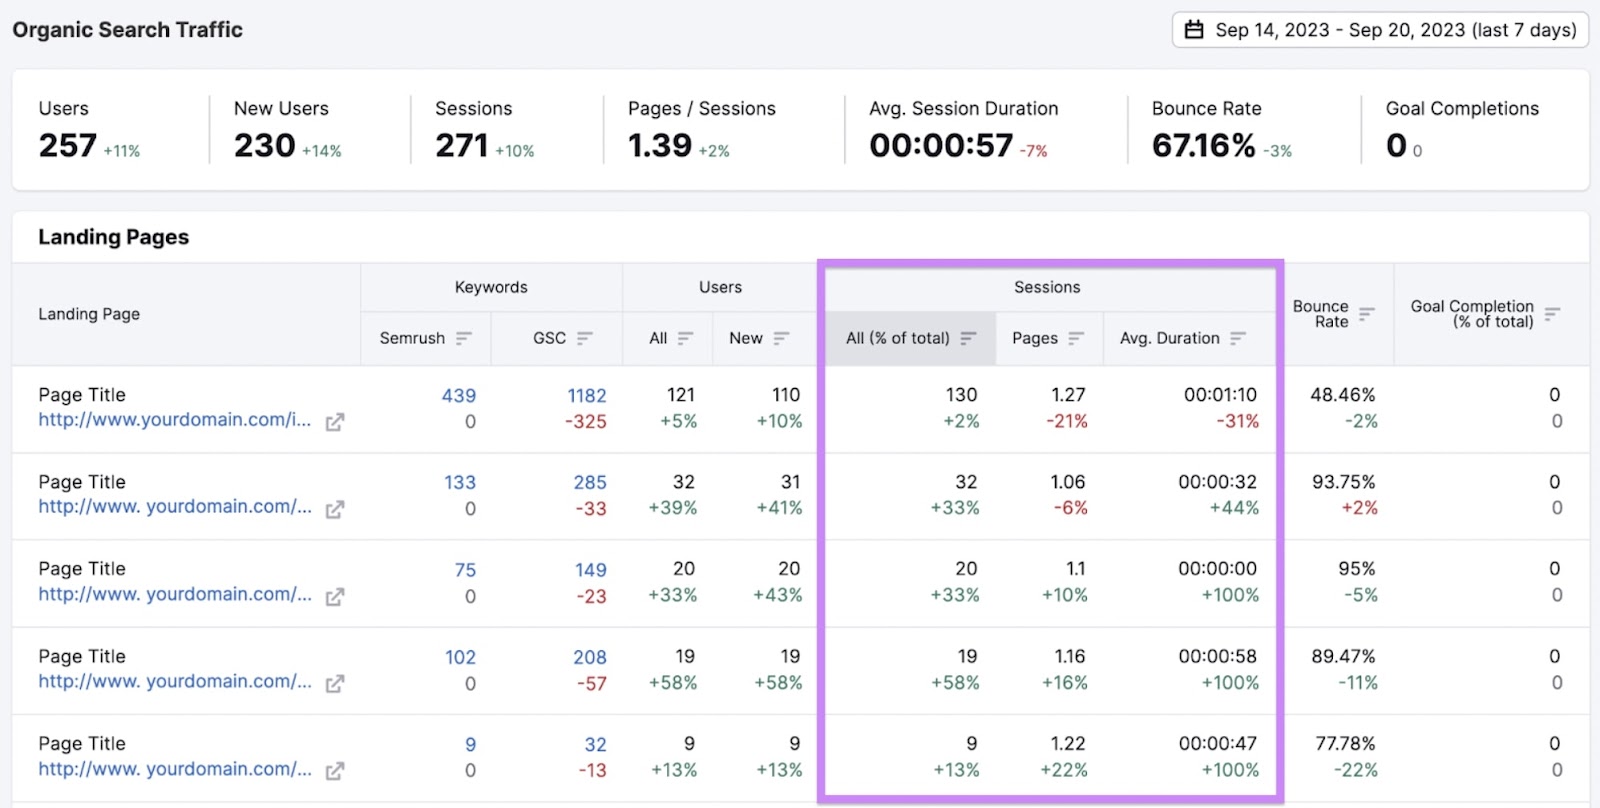Sort by New users column
The height and width of the screenshot is (808, 1600).
click(781, 338)
